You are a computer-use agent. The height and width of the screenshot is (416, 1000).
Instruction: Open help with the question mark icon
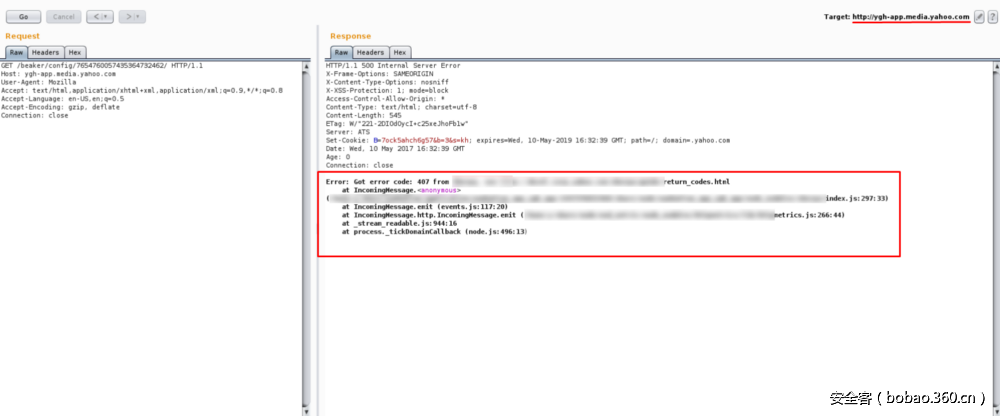[992, 17]
